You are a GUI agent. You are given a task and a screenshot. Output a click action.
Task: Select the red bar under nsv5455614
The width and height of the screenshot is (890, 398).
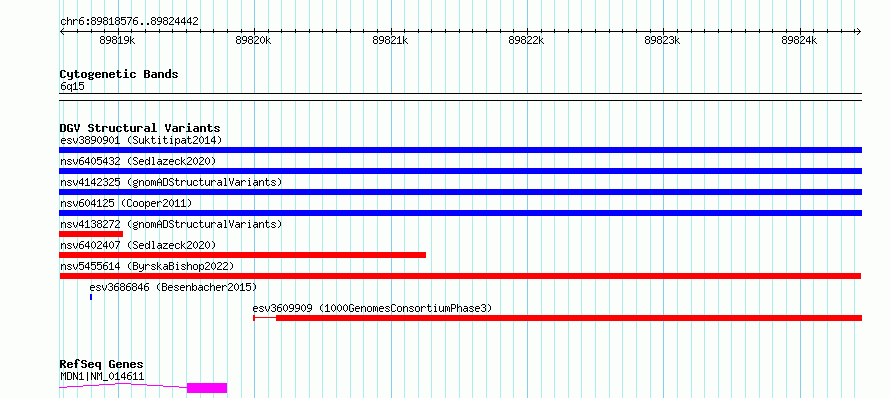(x=460, y=276)
